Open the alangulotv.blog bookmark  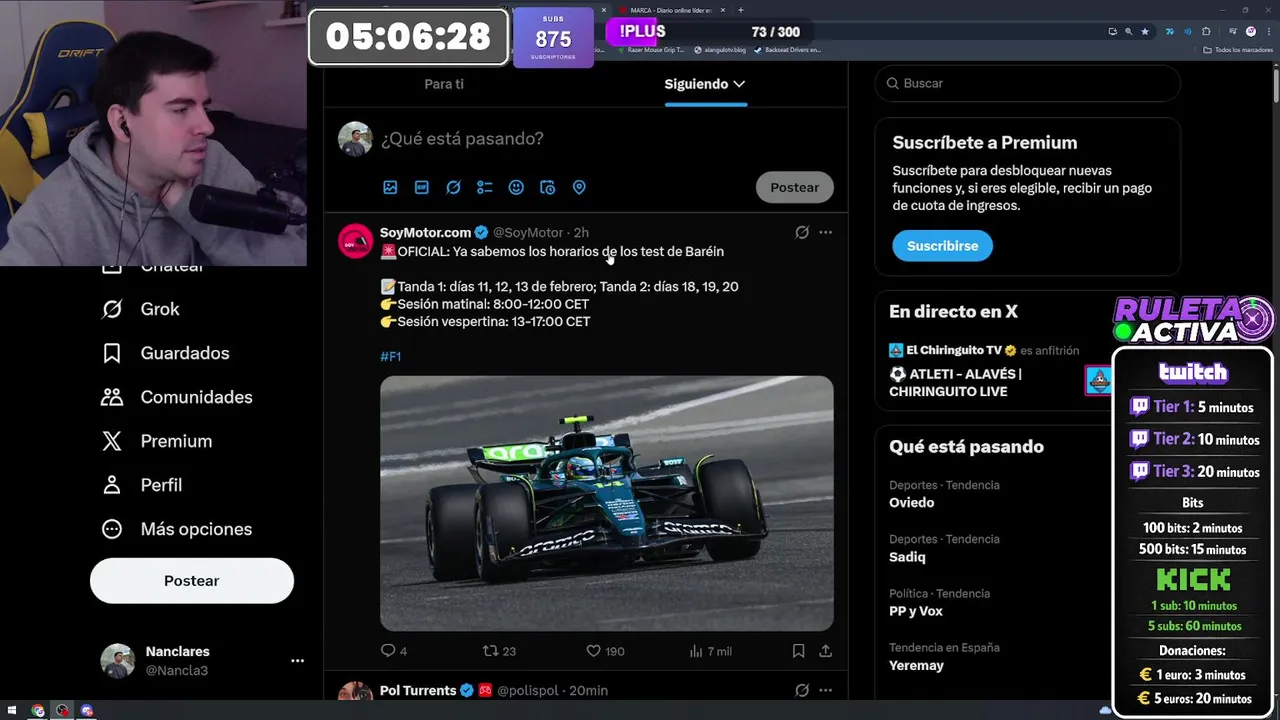tap(718, 49)
